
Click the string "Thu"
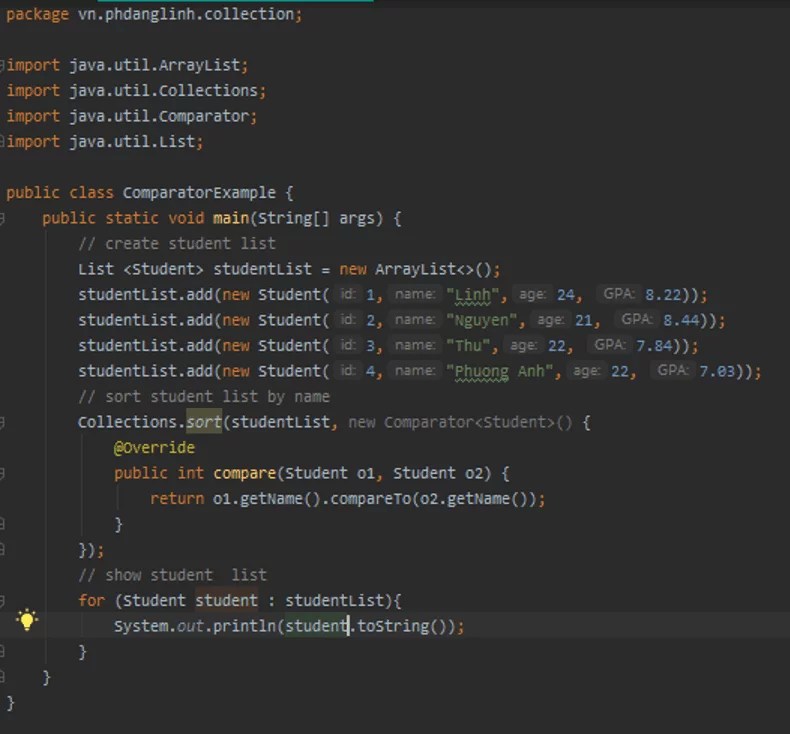469,346
